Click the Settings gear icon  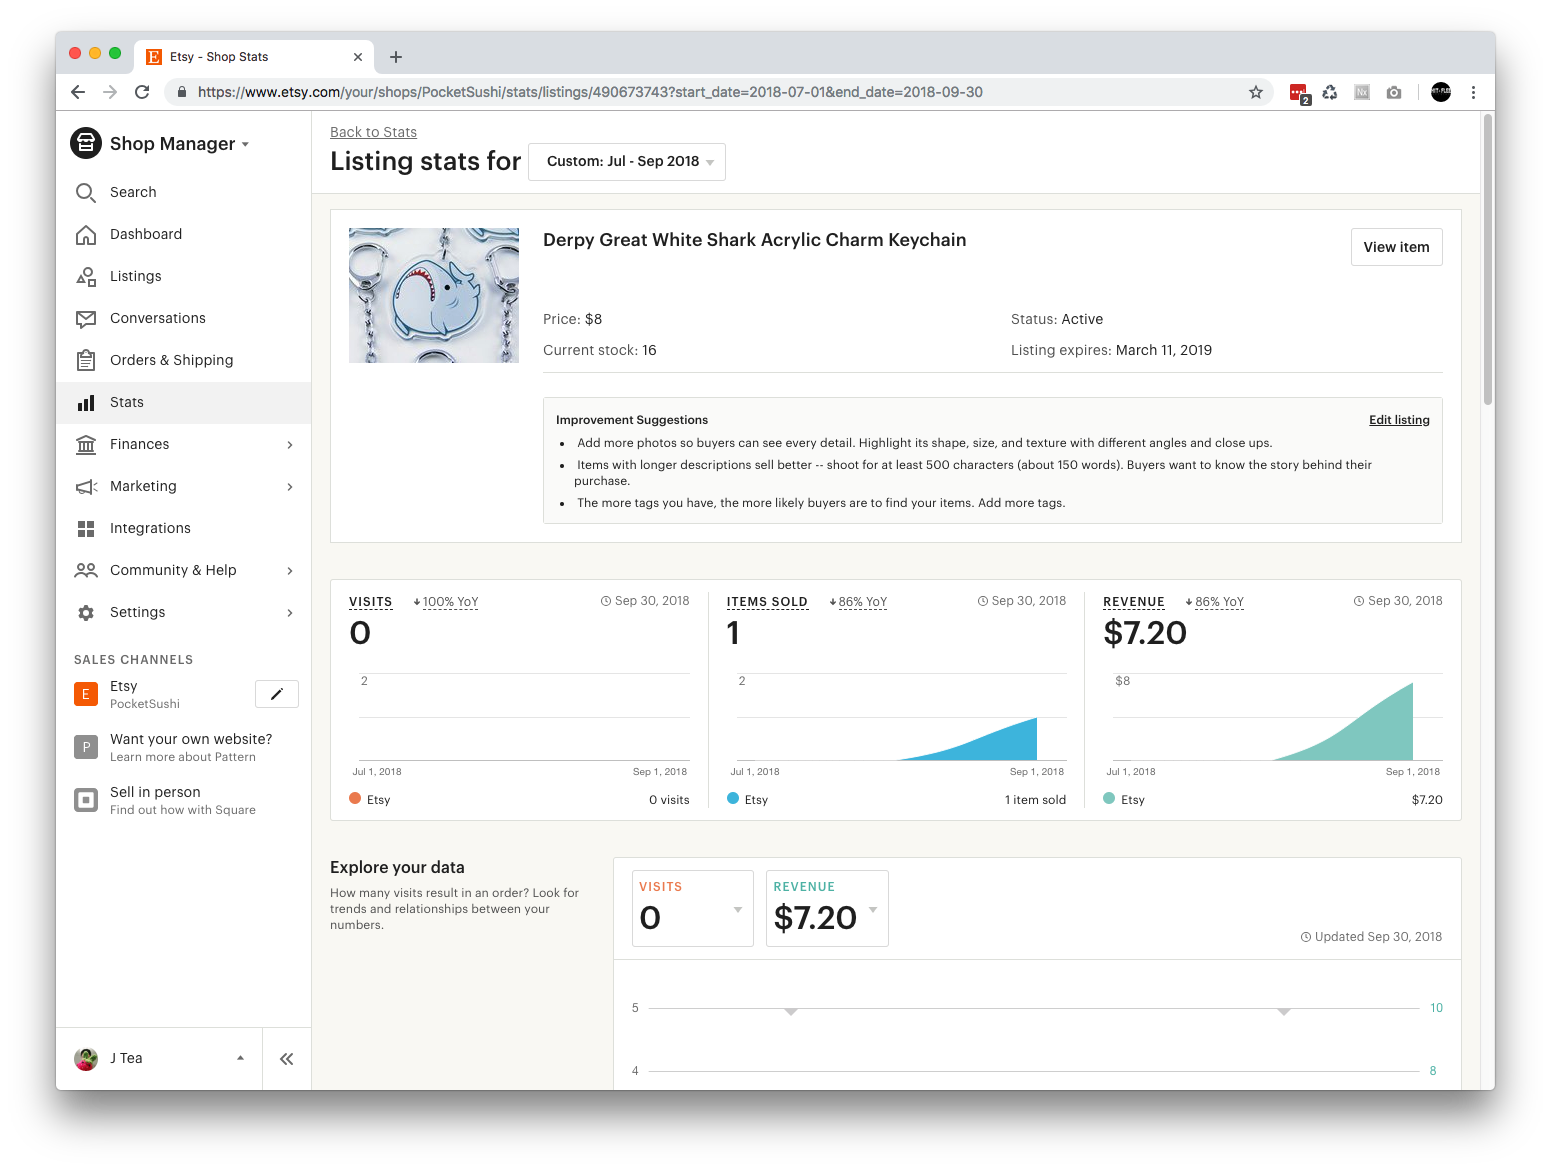pyautogui.click(x=86, y=612)
